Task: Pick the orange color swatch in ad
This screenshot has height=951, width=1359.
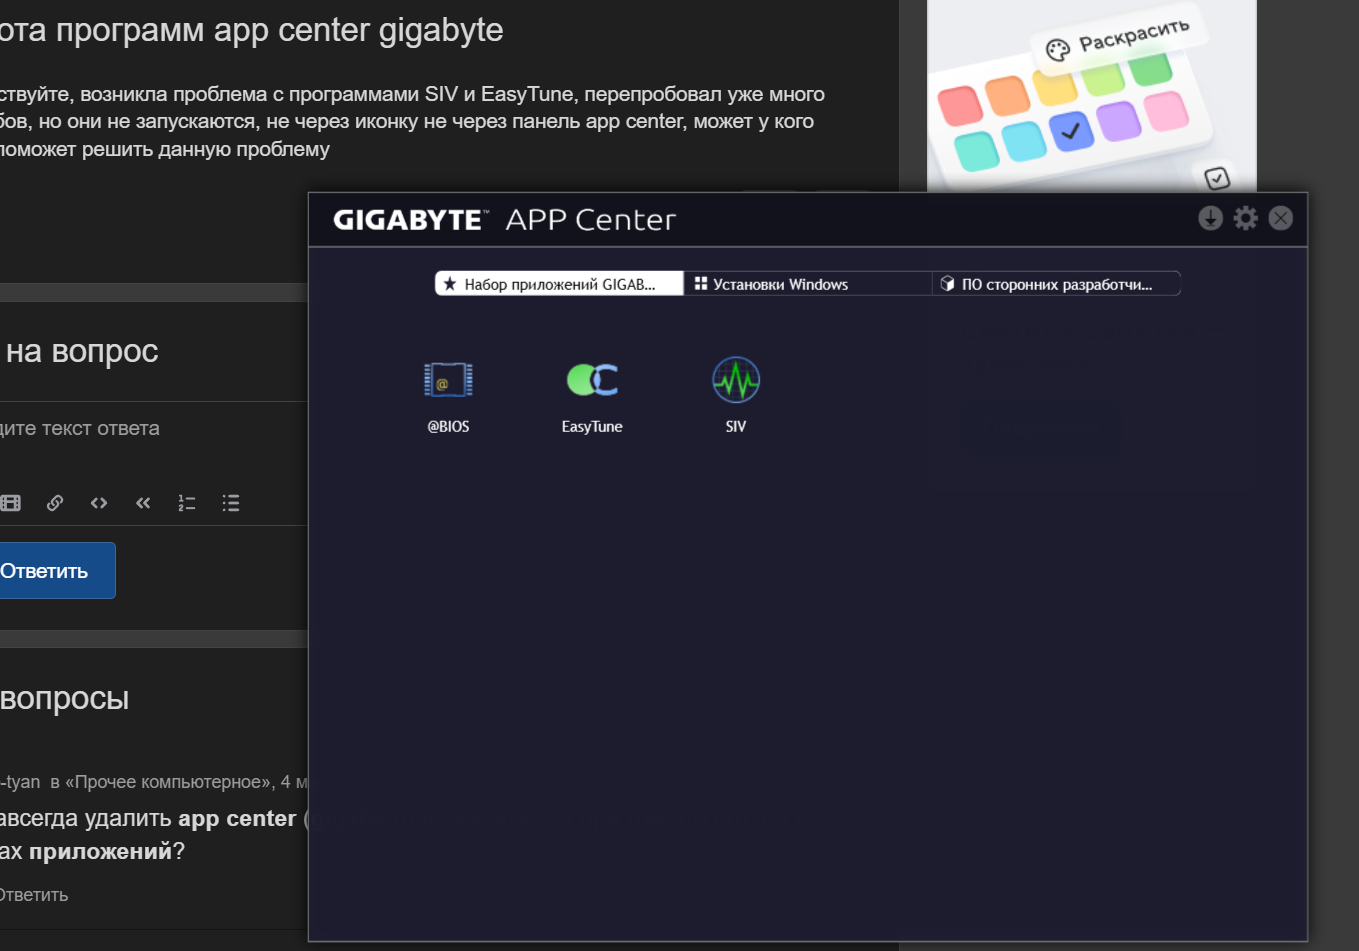Action: click(1007, 95)
